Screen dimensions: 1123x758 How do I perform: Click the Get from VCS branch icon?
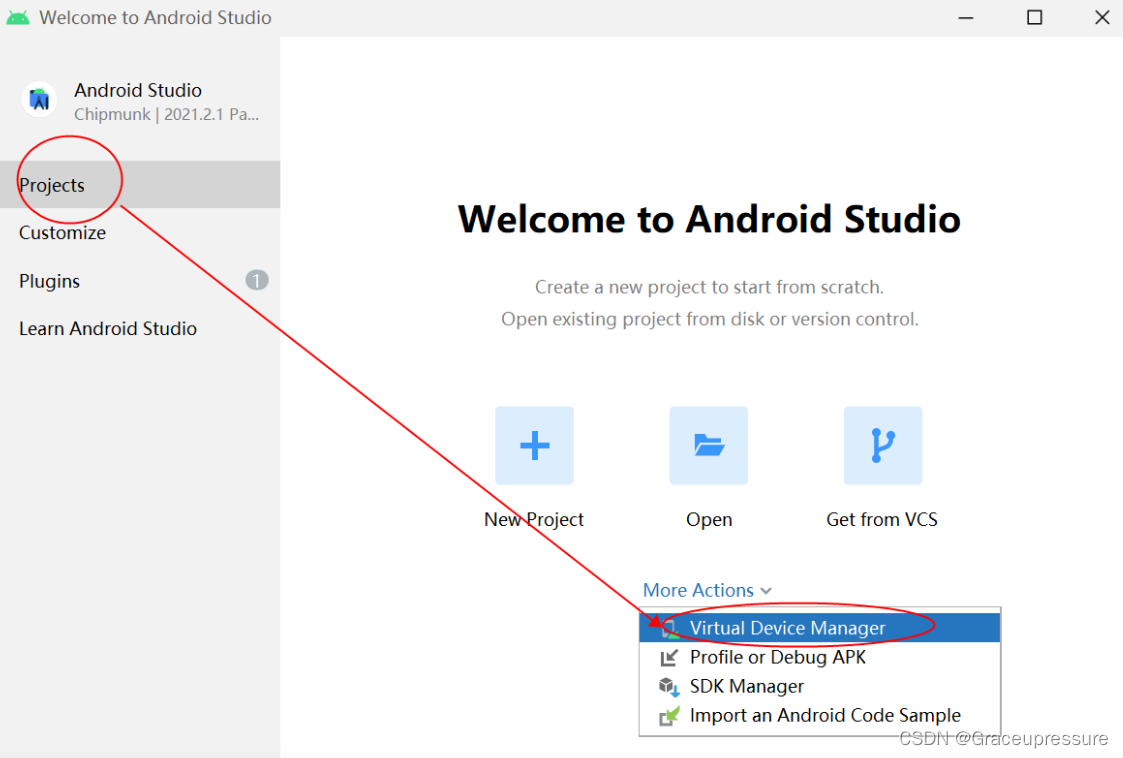point(882,446)
